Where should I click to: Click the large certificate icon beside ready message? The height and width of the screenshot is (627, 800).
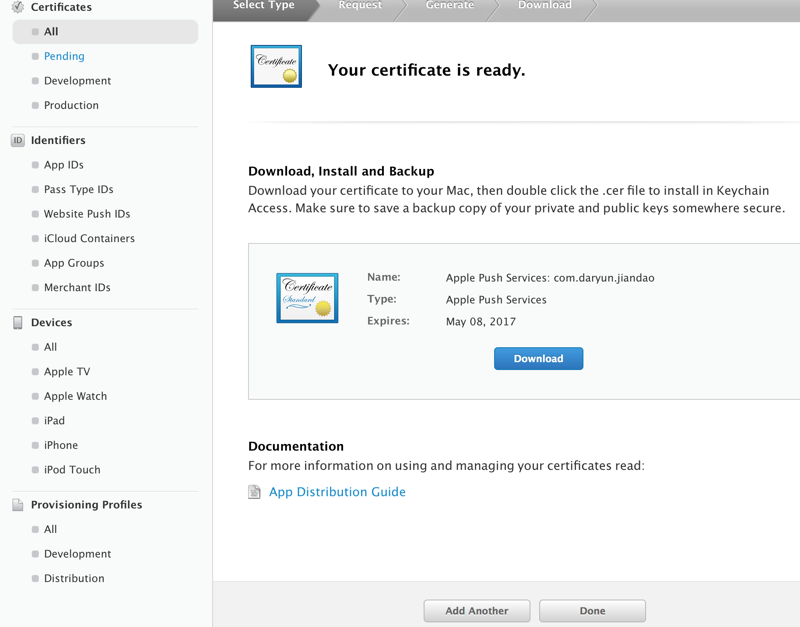pyautogui.click(x=276, y=66)
